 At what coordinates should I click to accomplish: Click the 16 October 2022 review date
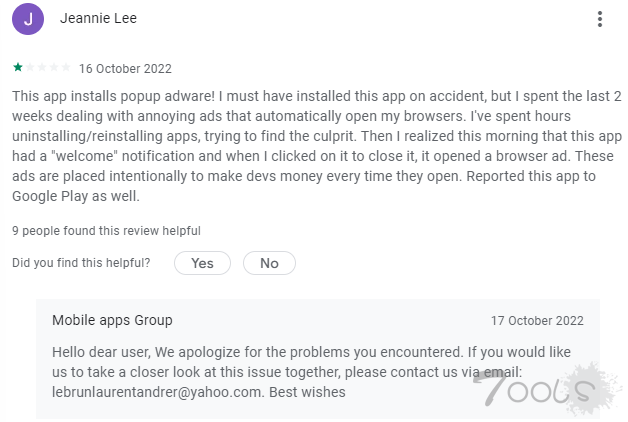click(125, 69)
